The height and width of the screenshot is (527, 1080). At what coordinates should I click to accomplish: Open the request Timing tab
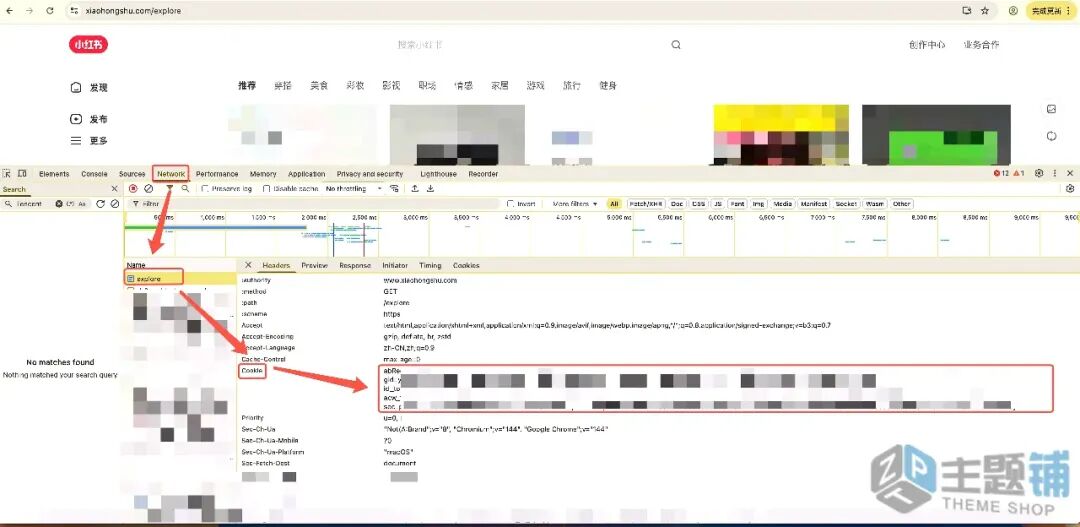coord(430,265)
